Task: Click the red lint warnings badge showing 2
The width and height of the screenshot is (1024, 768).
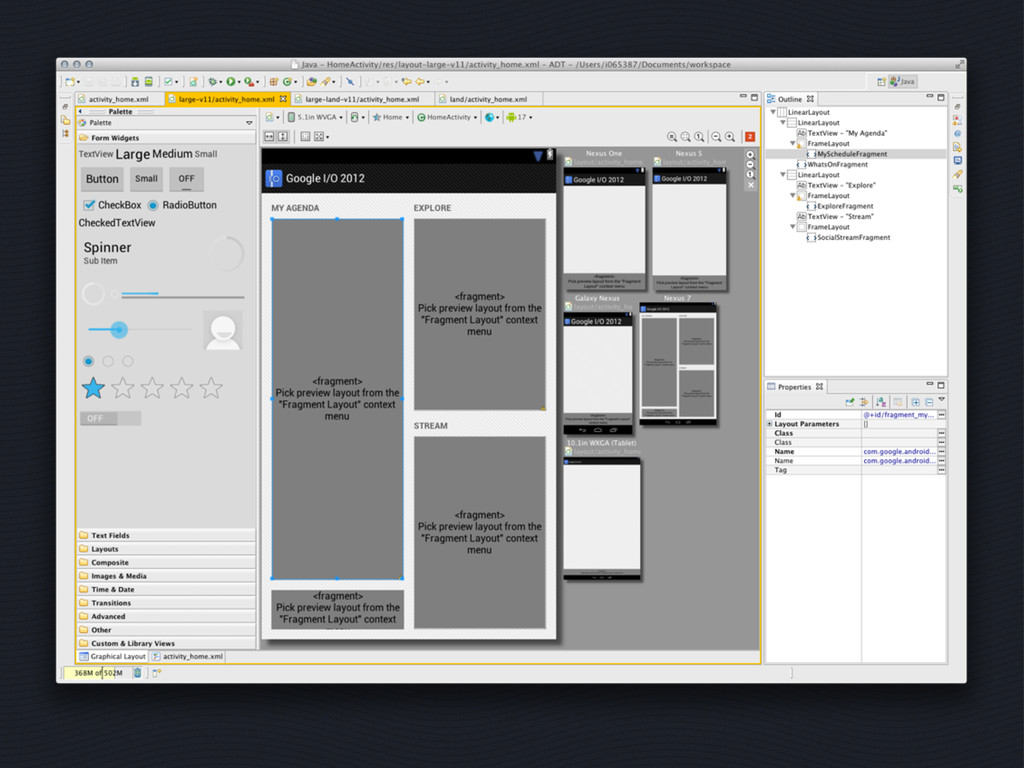Action: pyautogui.click(x=750, y=136)
